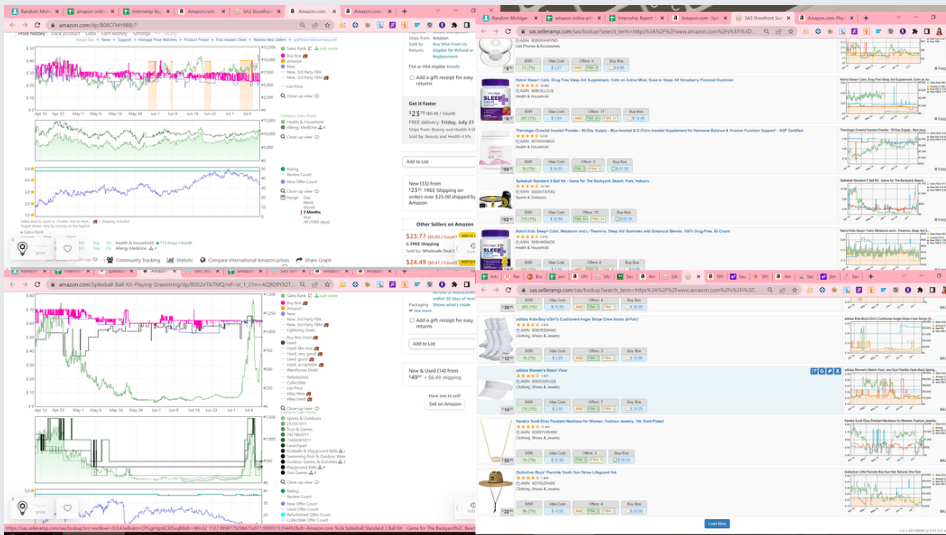946x535 pixels.
Task: Heart icon in Spikeball Amazon window
Action: pos(68,508)
